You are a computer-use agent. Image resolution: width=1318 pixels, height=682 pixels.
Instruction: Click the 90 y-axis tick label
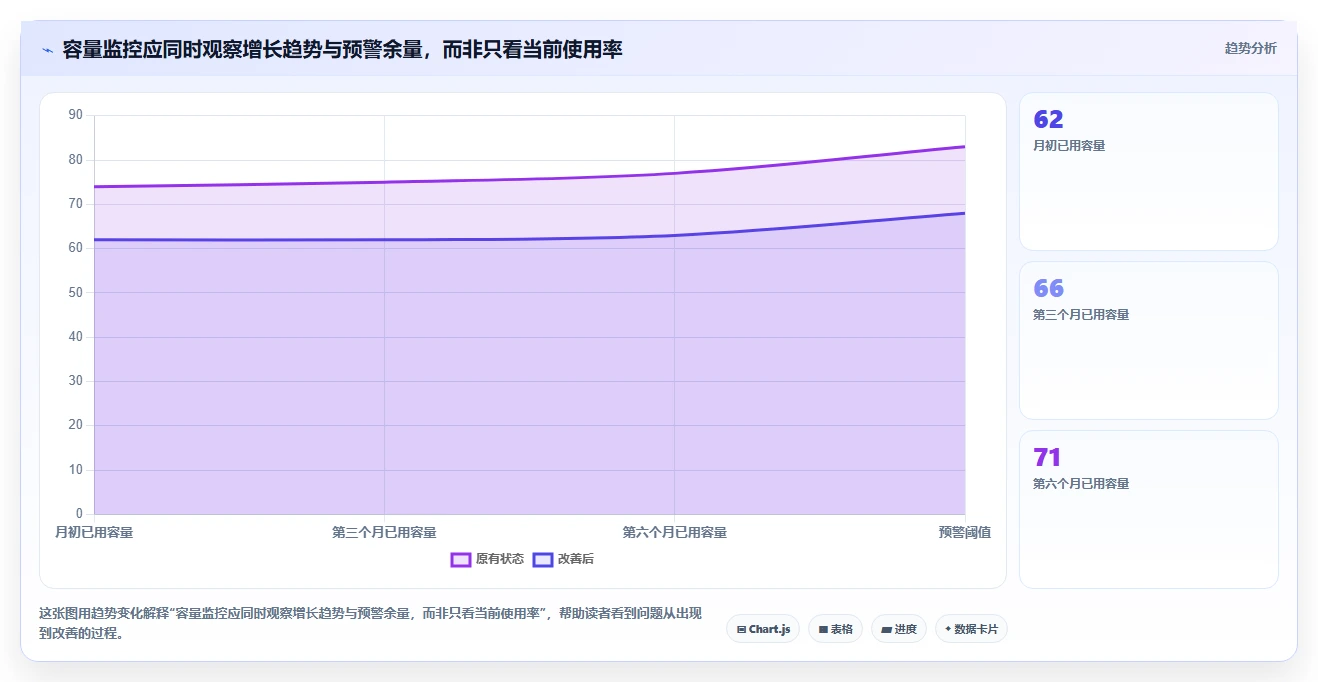click(x=76, y=115)
